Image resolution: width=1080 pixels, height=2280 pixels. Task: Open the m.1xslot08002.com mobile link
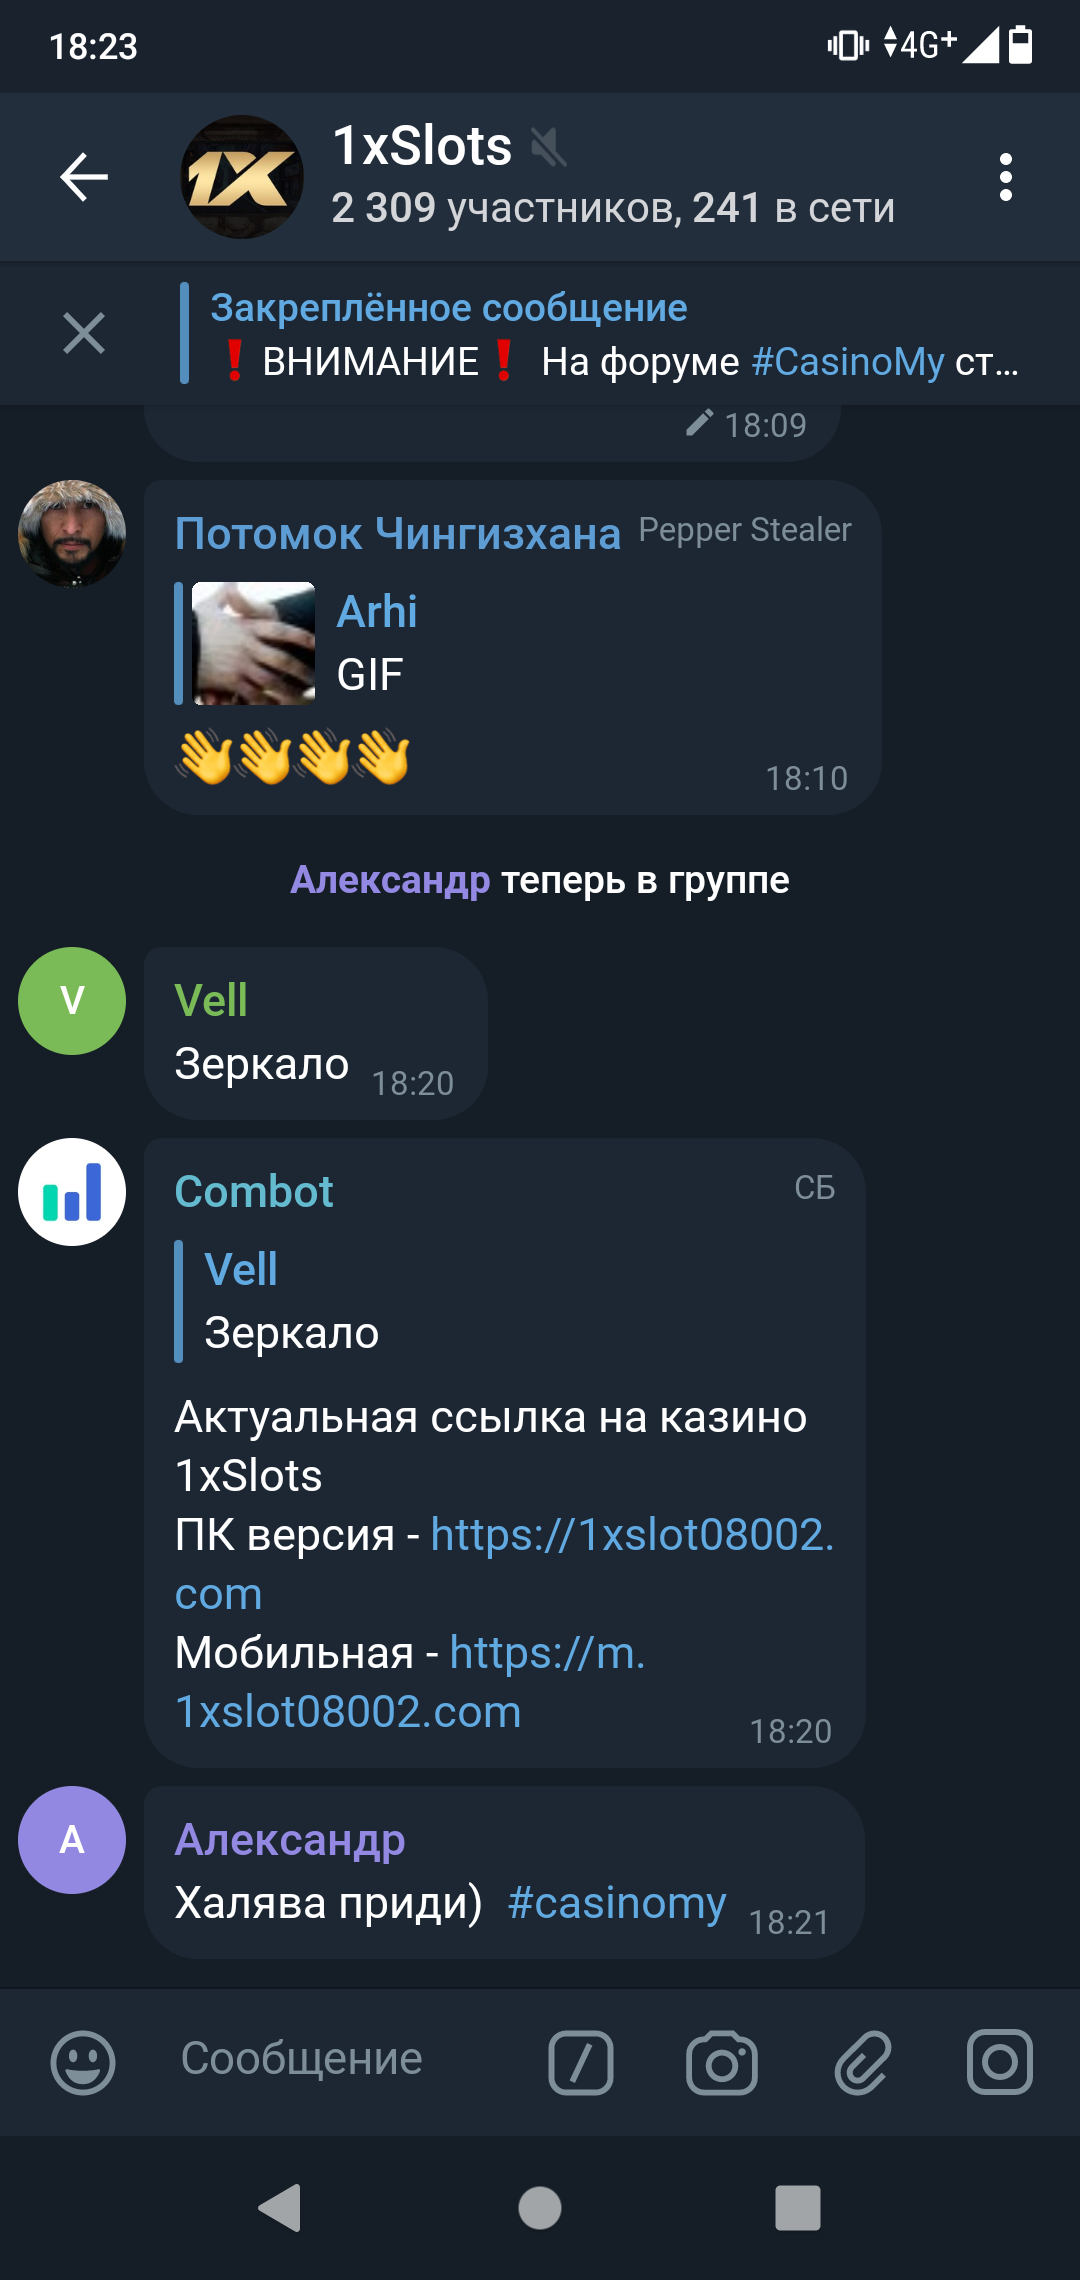coord(410,1682)
